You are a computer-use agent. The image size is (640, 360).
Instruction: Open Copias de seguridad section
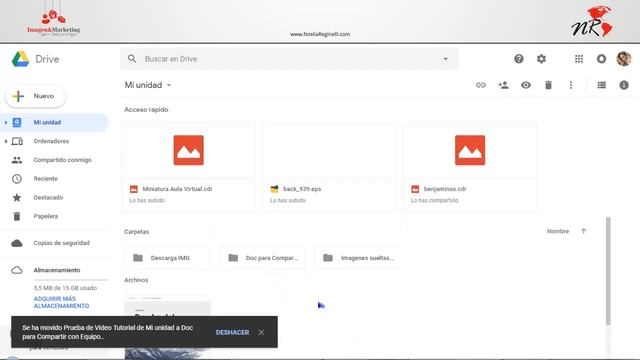[61, 243]
